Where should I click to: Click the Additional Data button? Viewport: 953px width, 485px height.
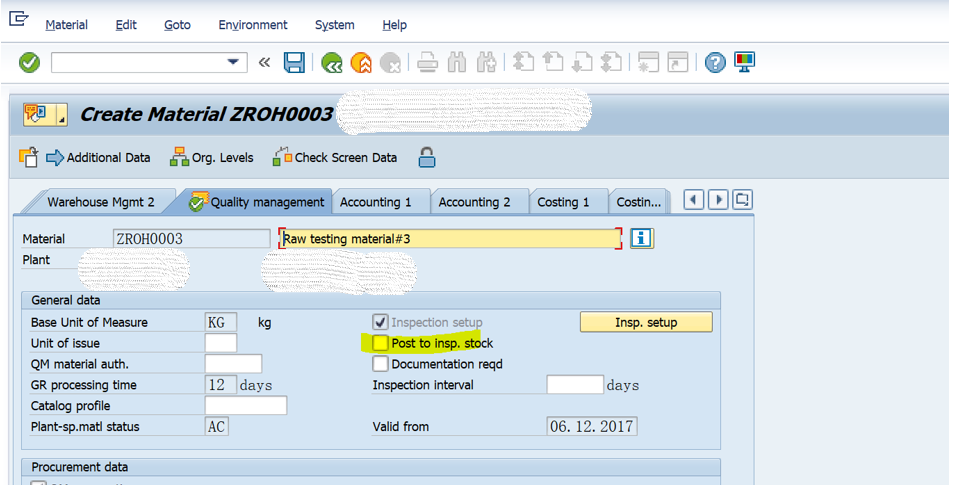[98, 158]
